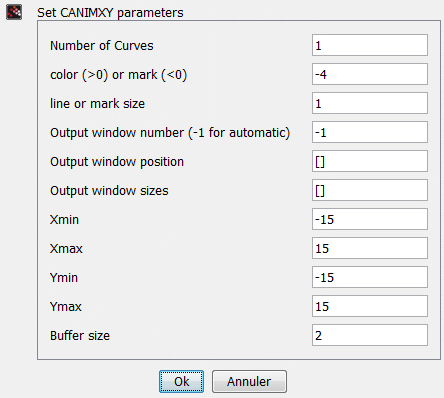Click the 'Xmin' label text

point(64,220)
